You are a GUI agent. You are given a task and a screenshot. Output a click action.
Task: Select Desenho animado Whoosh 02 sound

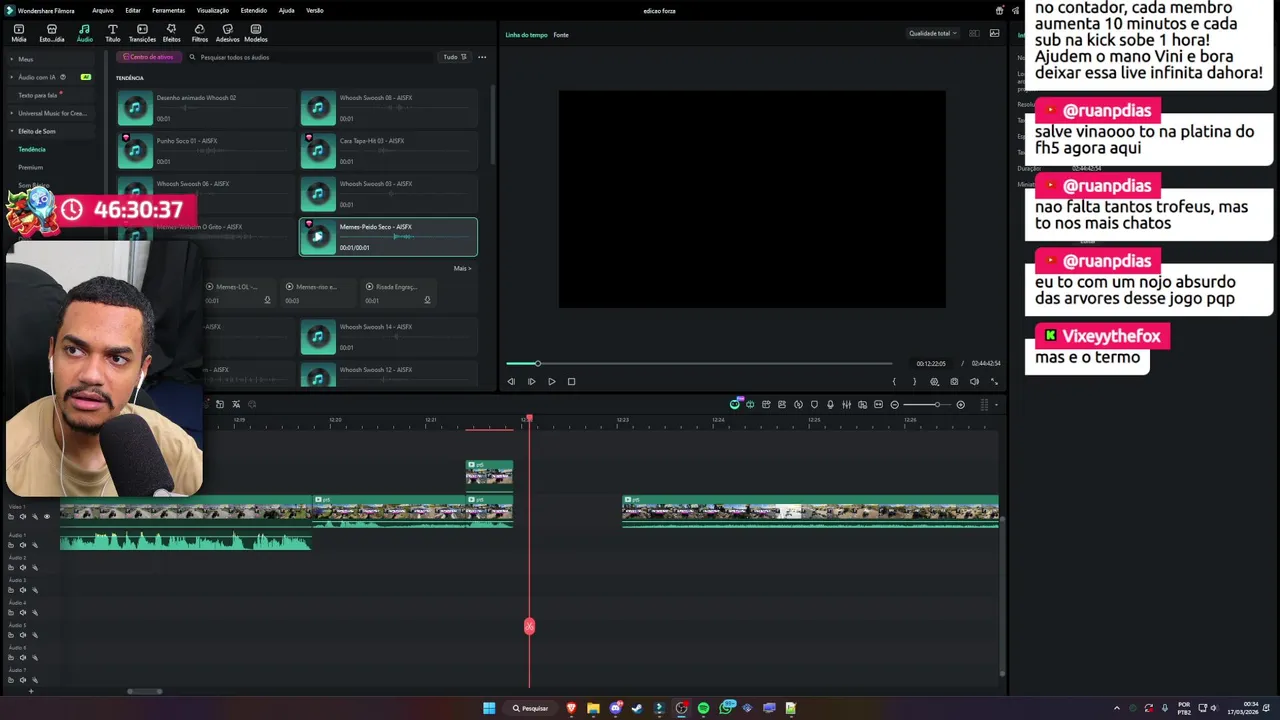point(205,107)
